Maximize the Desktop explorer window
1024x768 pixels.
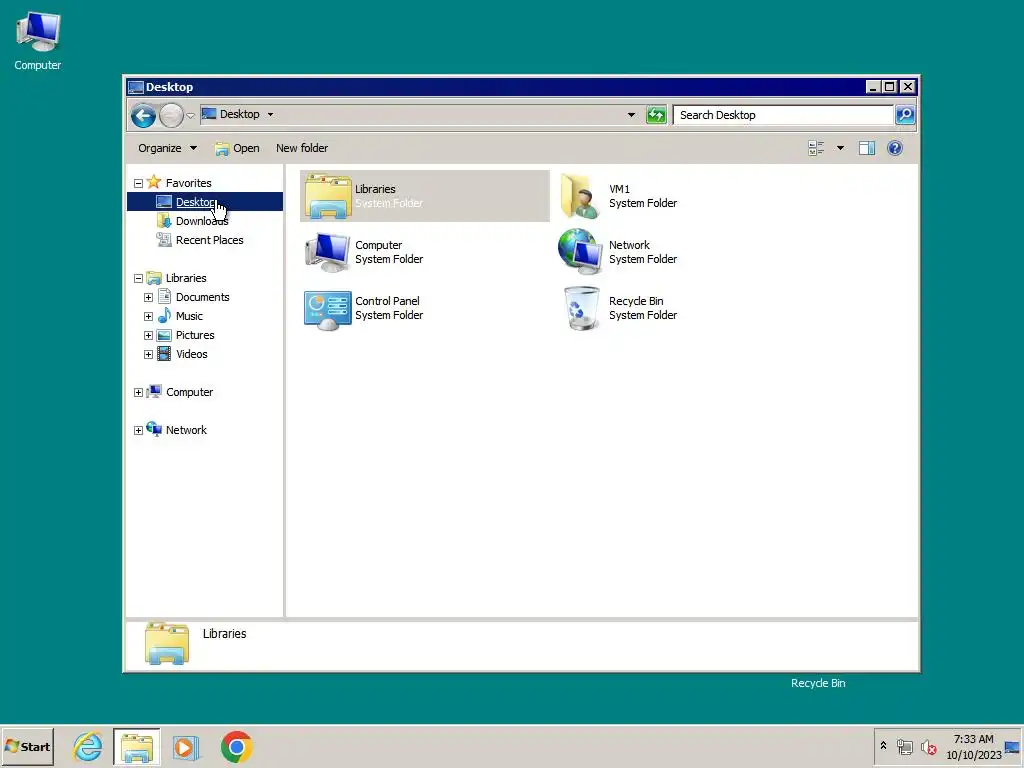[x=889, y=87]
